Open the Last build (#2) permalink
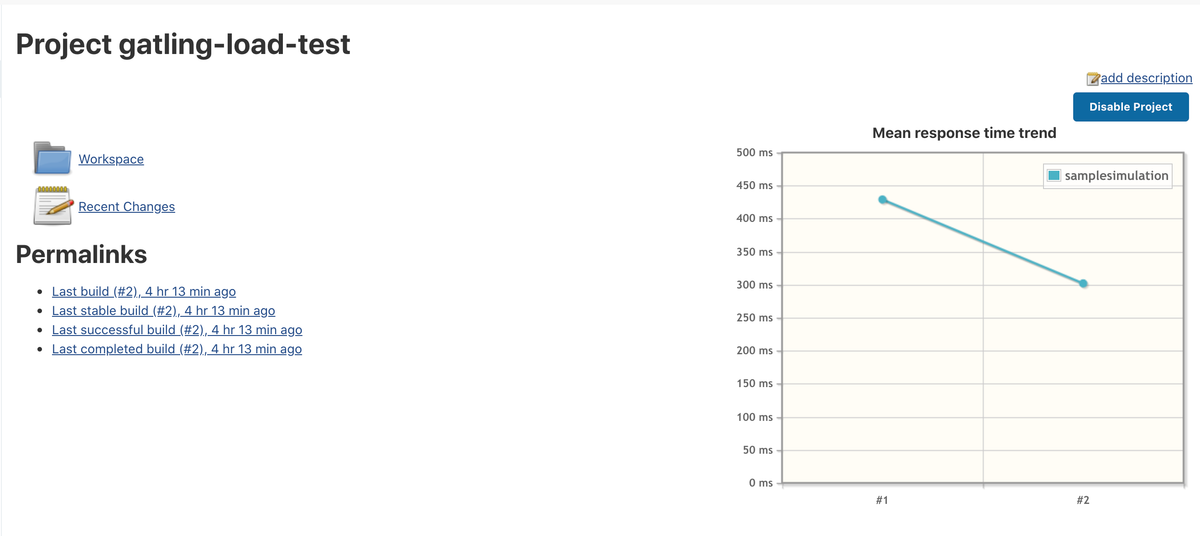 144,291
